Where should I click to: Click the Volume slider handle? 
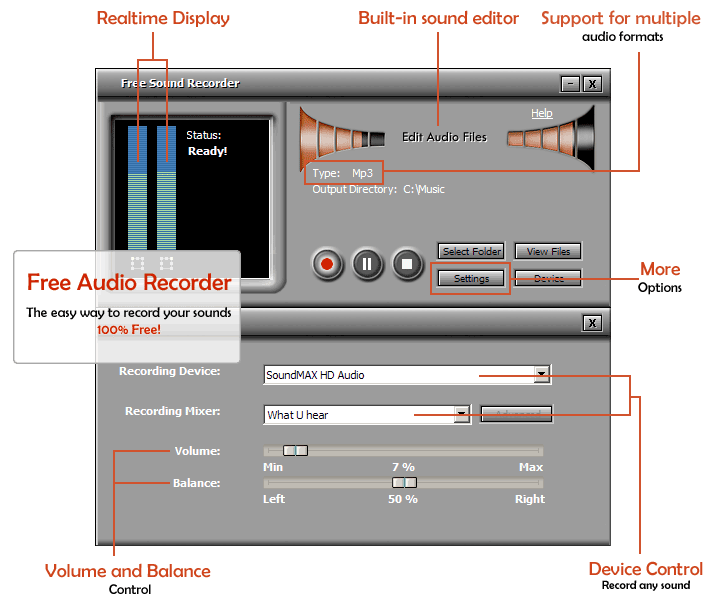point(295,451)
